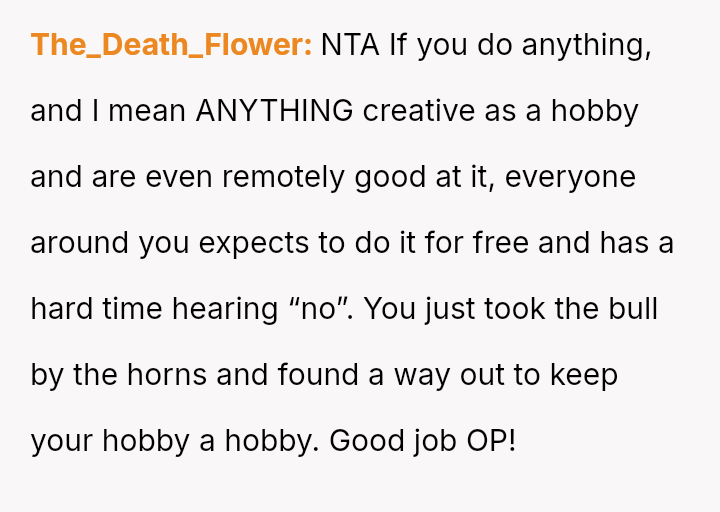Screen dimensions: 720x512
Task: Click the word free
Action: (502, 243)
